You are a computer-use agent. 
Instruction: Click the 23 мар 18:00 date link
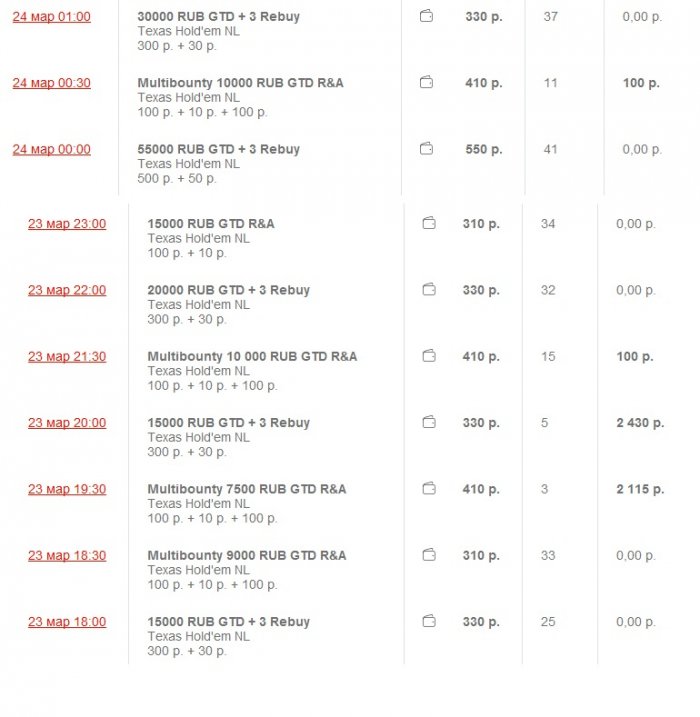(x=66, y=622)
